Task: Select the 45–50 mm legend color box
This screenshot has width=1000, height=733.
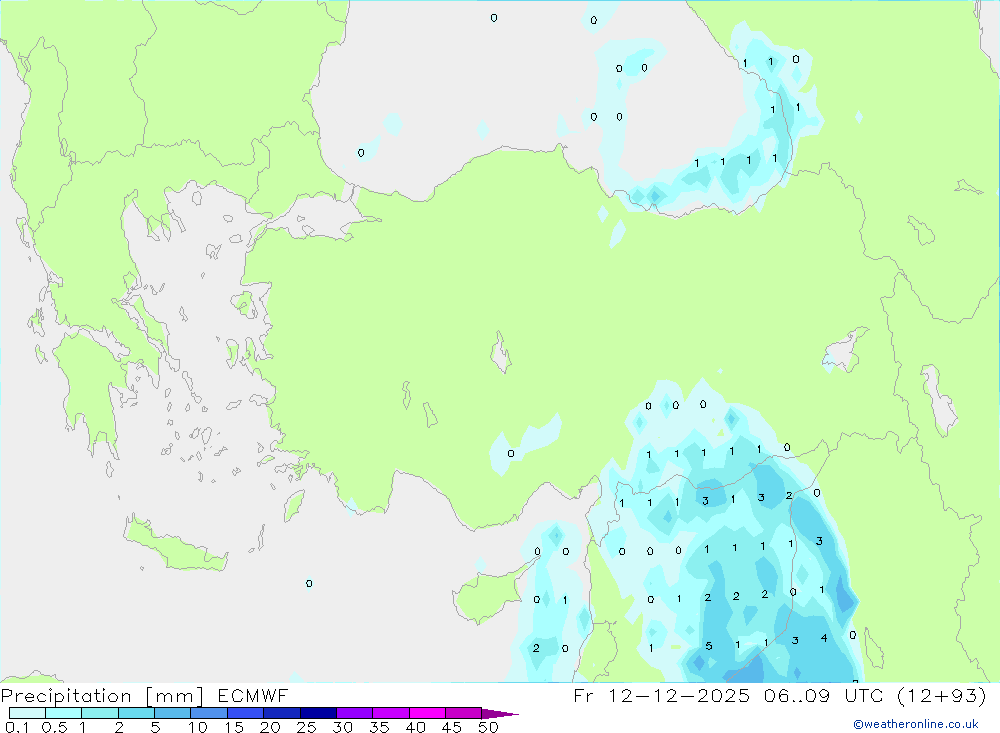Action: click(464, 713)
